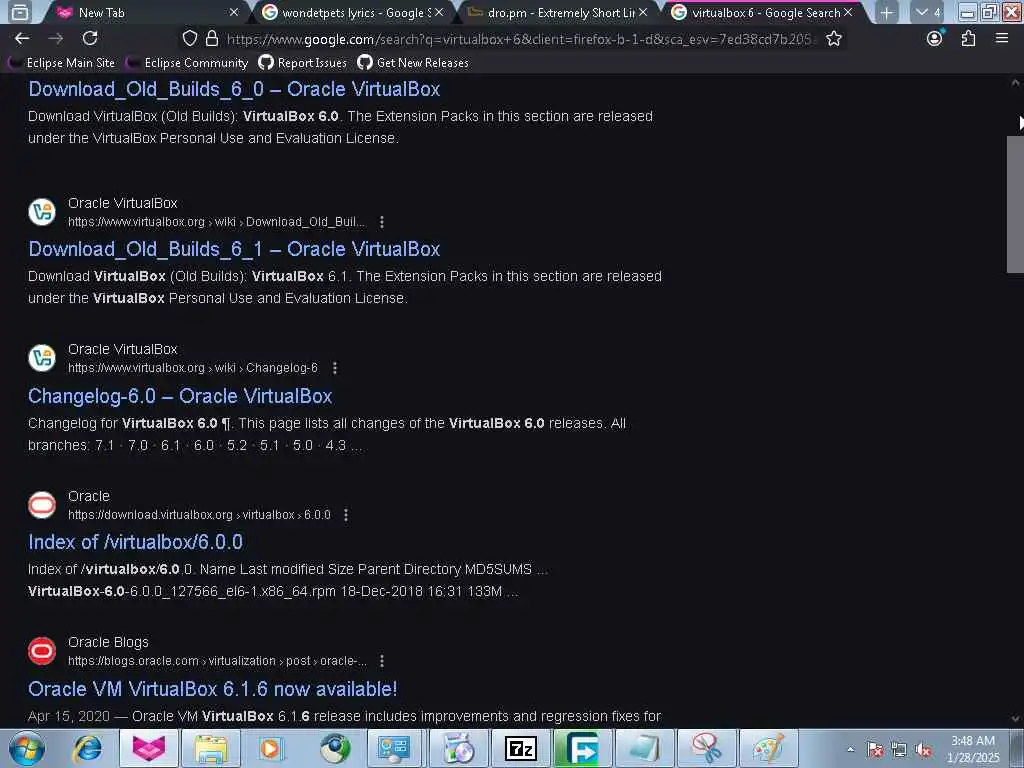Open Windows Explorer folder in taskbar
Viewport: 1024px width, 768px height.
click(x=210, y=748)
